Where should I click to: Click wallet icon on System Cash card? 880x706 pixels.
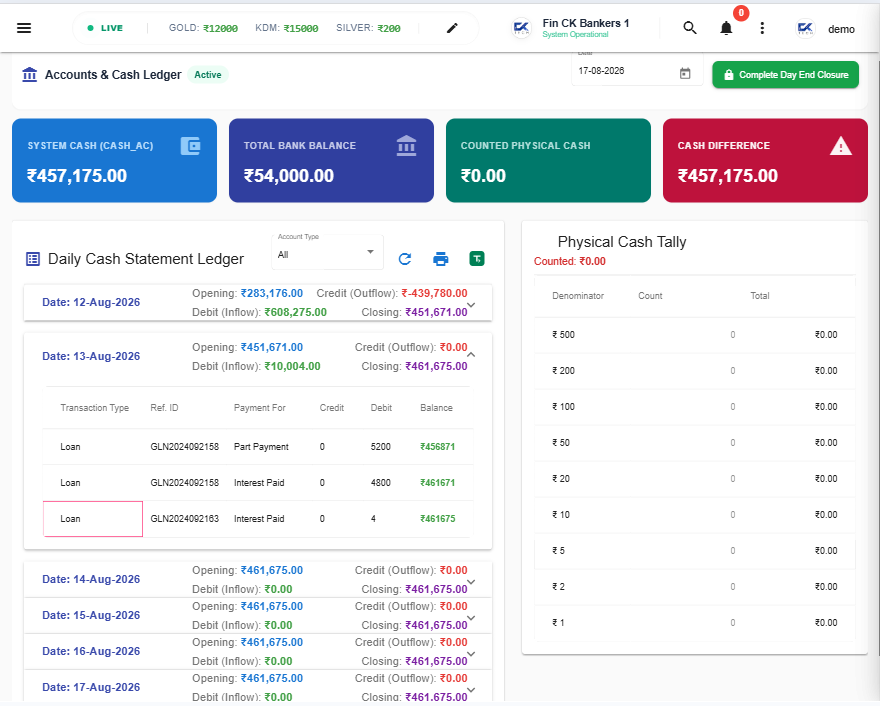coord(190,146)
